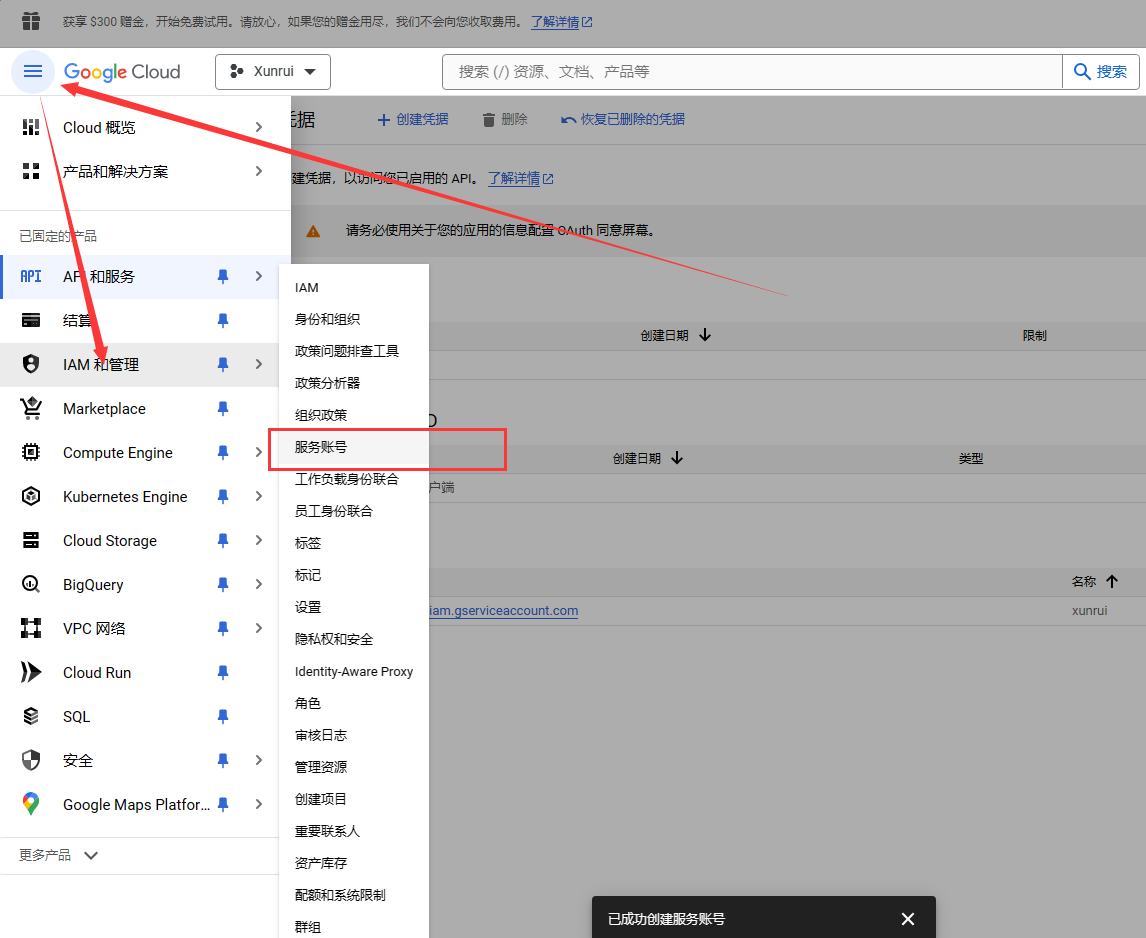Open the Xunrui project selector dropdown
Screen dimensions: 1146x938
(x=273, y=72)
